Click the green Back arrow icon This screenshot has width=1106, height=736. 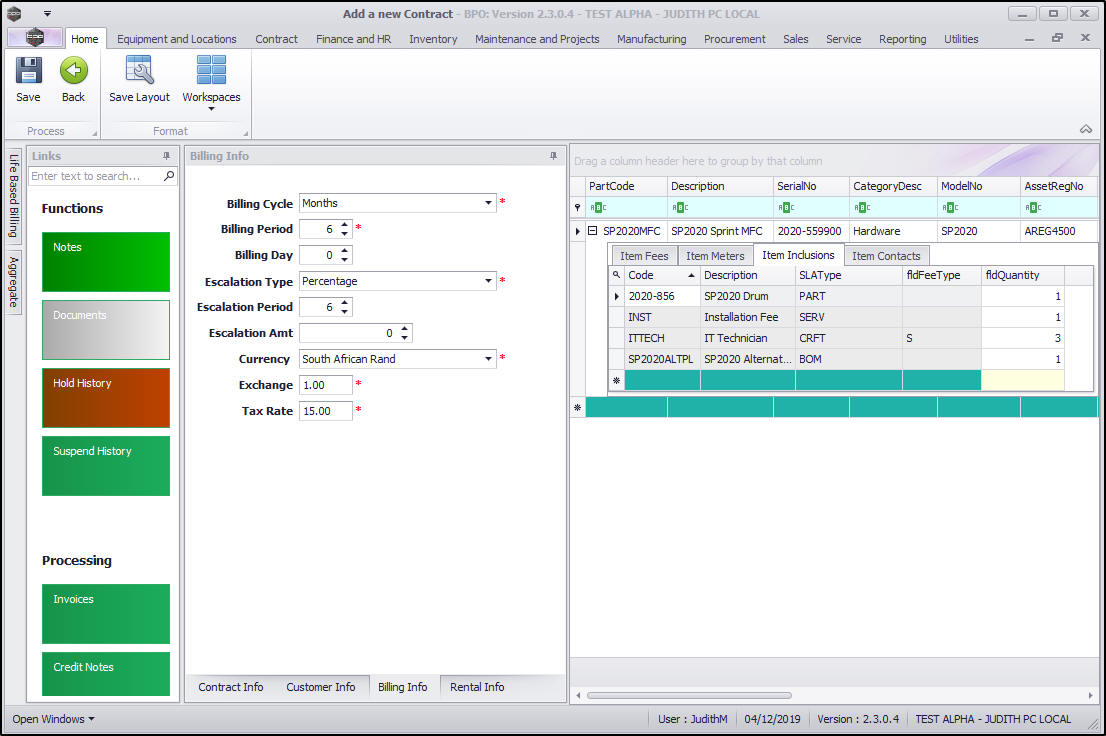[73, 72]
